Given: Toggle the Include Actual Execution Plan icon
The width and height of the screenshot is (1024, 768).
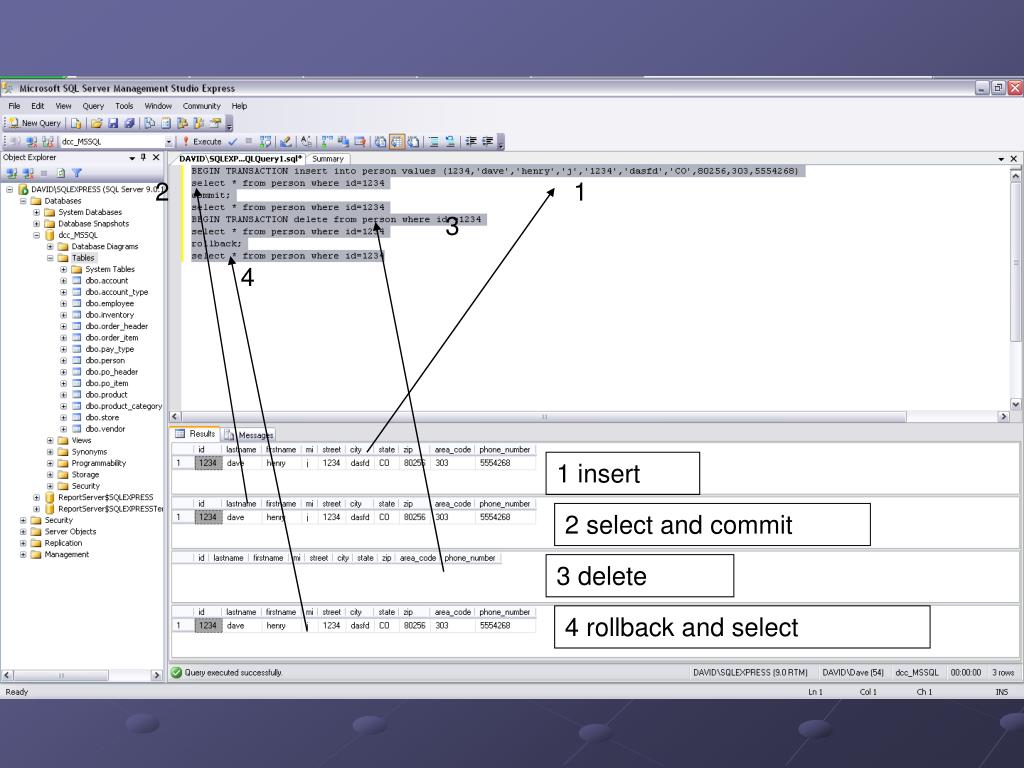Looking at the screenshot, I should coord(327,141).
